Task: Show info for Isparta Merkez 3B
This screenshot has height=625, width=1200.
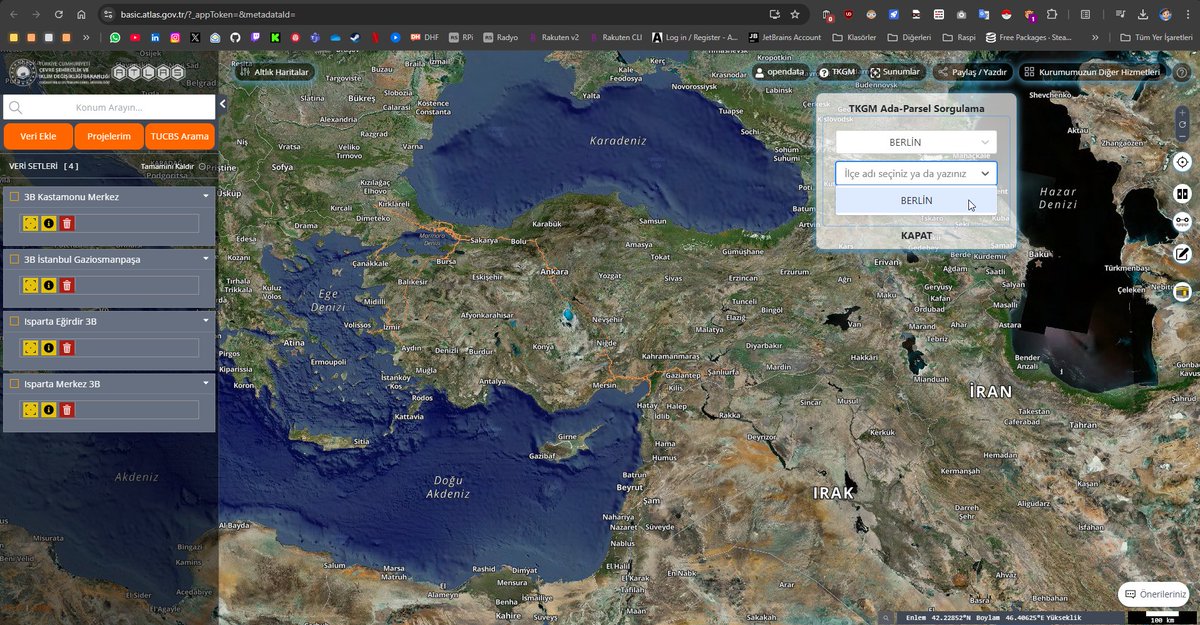Action: coord(48,409)
